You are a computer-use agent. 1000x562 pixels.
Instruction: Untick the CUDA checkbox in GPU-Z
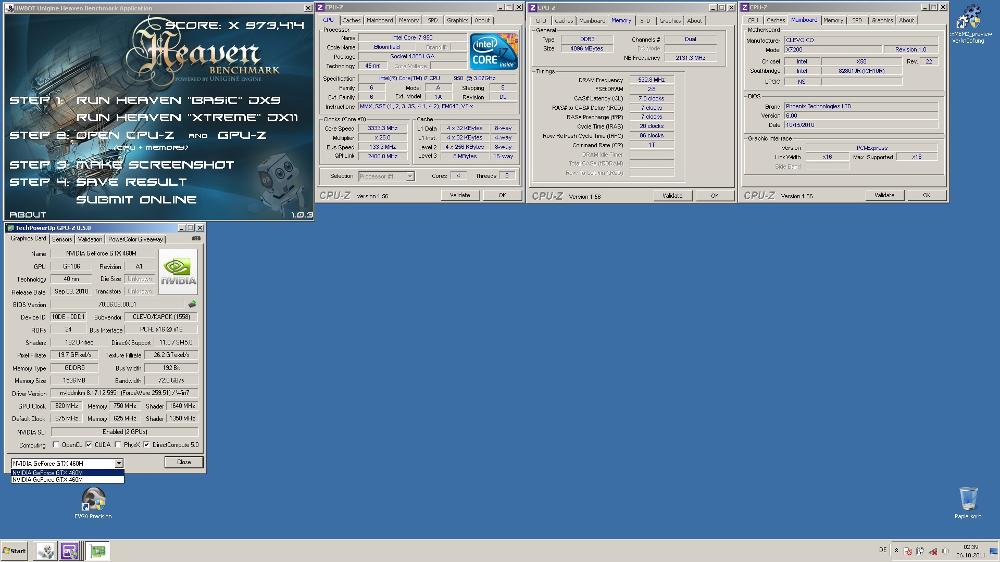tap(89, 445)
